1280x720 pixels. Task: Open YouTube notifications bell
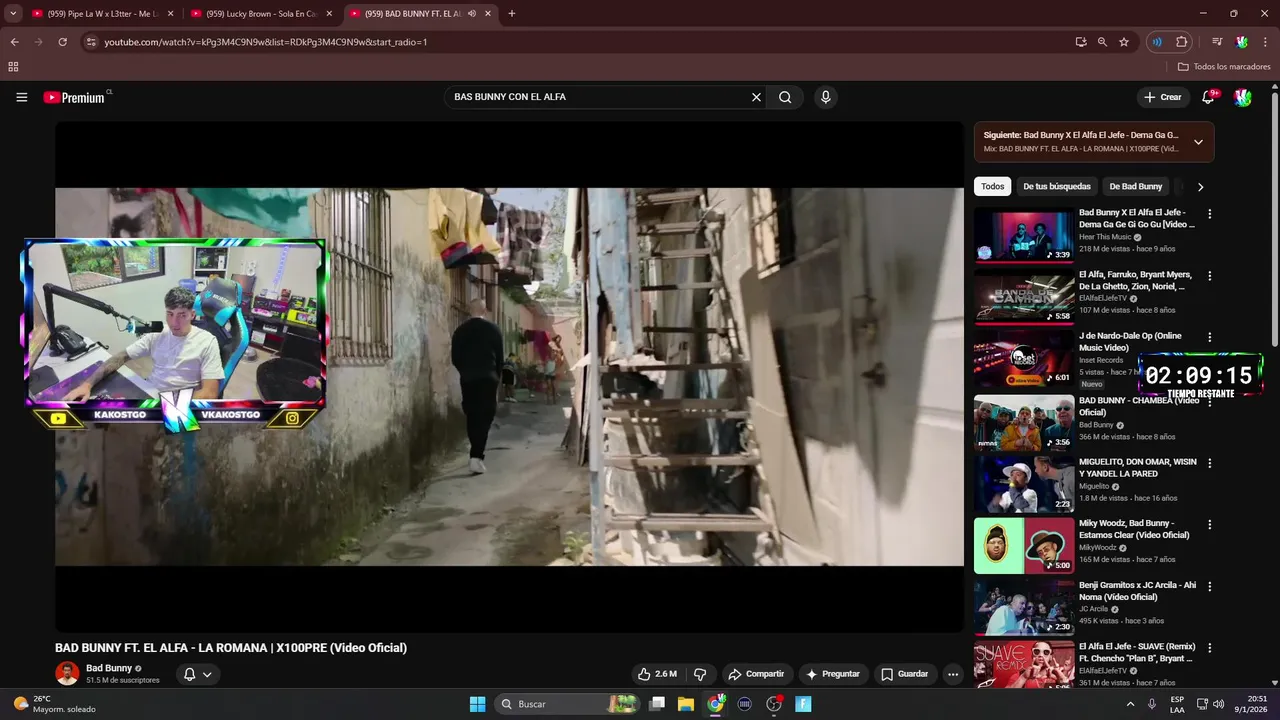pyautogui.click(x=1209, y=97)
